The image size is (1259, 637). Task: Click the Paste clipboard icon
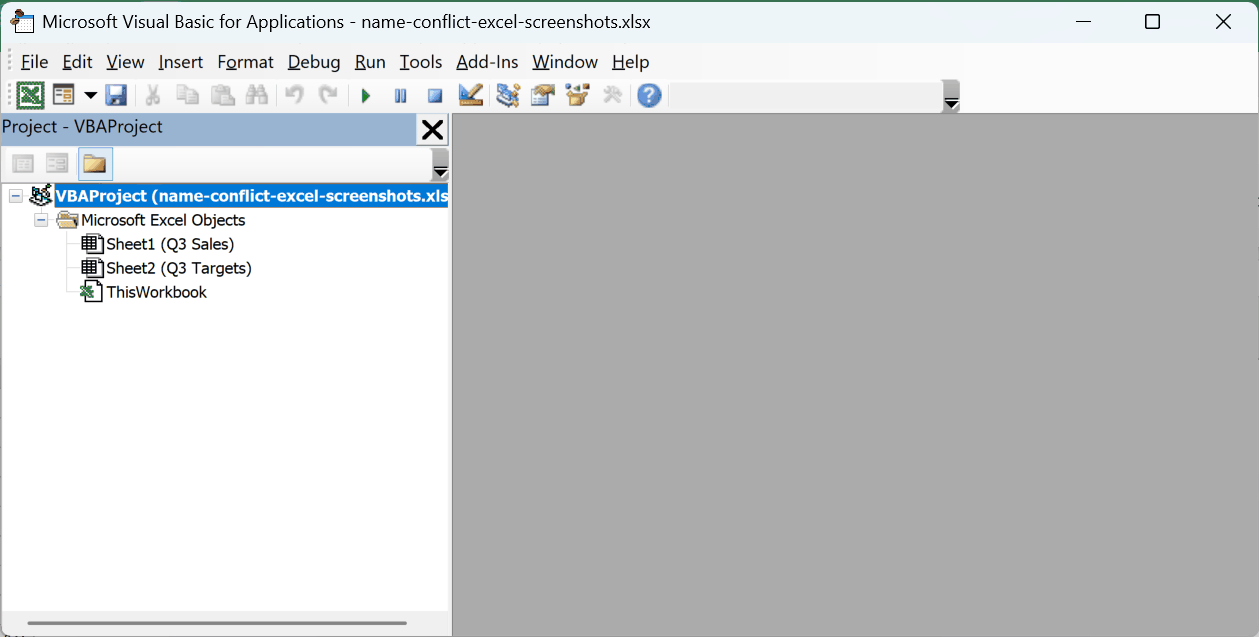point(222,95)
